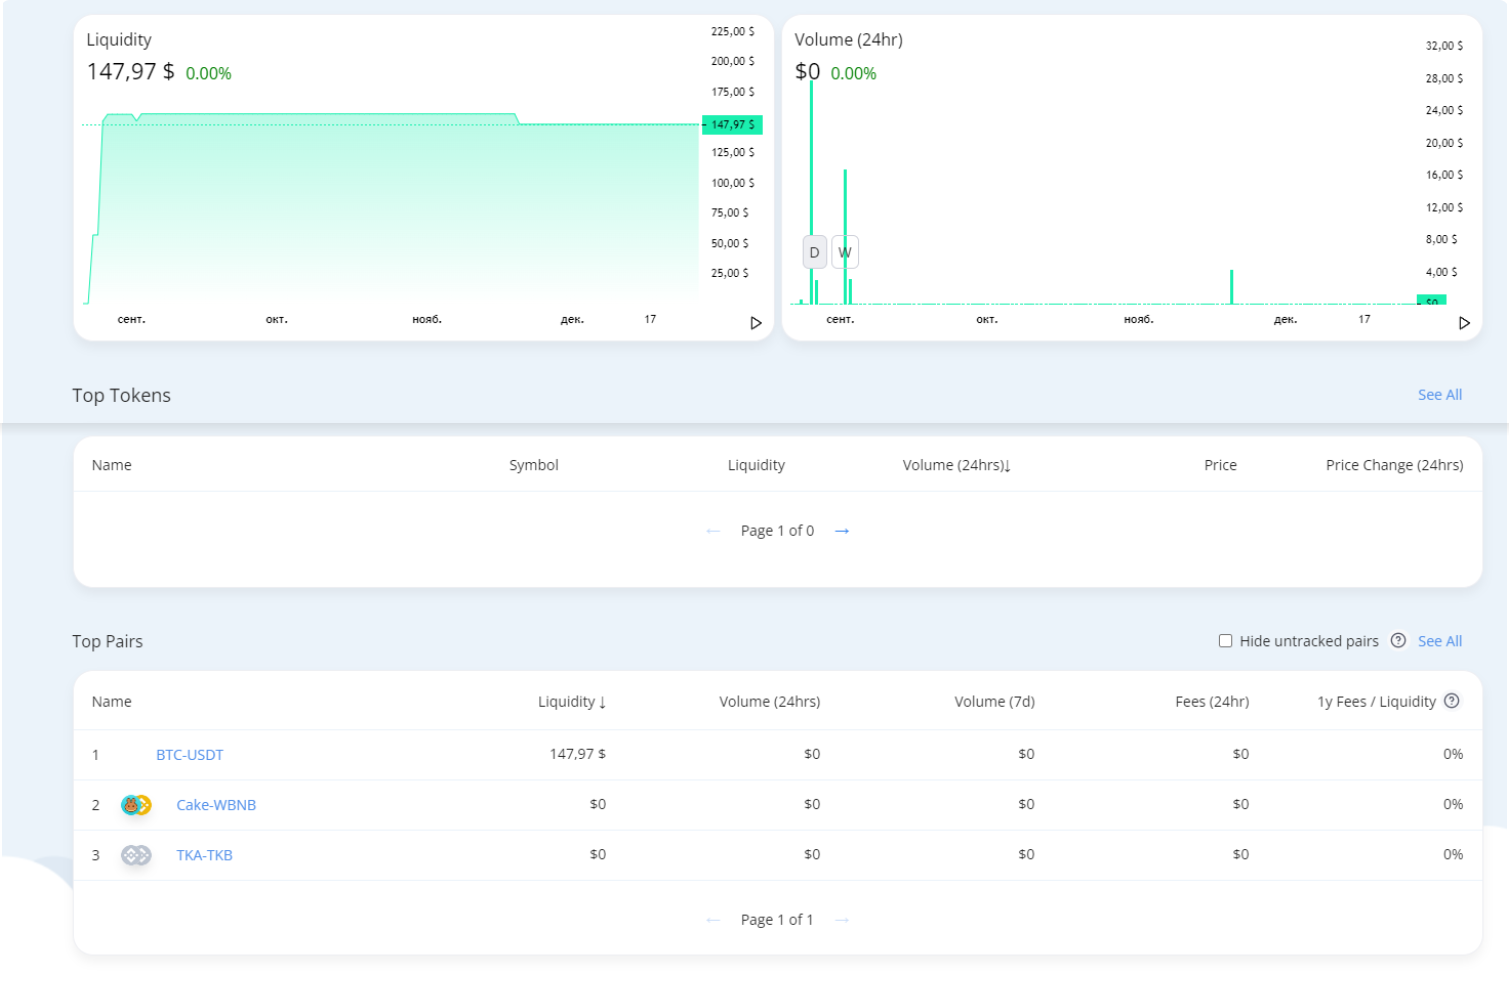Click the 0% fees value in BTC-USDT row
The width and height of the screenshot is (1509, 983).
[1453, 754]
